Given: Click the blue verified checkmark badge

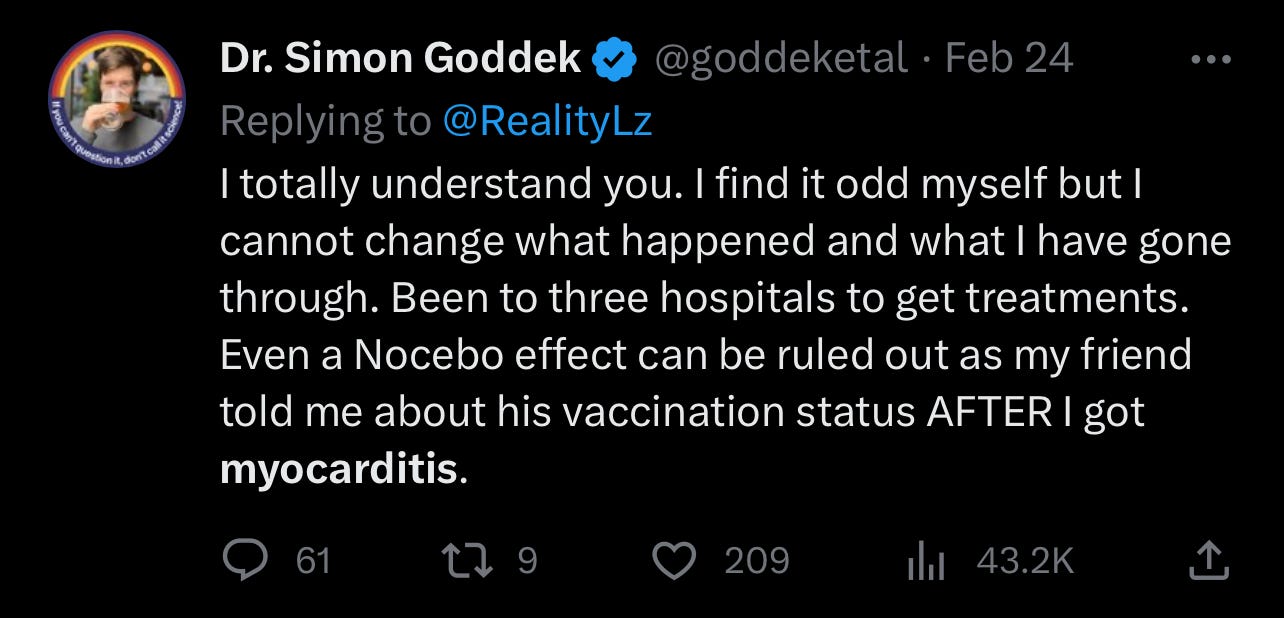Looking at the screenshot, I should pyautogui.click(x=616, y=61).
